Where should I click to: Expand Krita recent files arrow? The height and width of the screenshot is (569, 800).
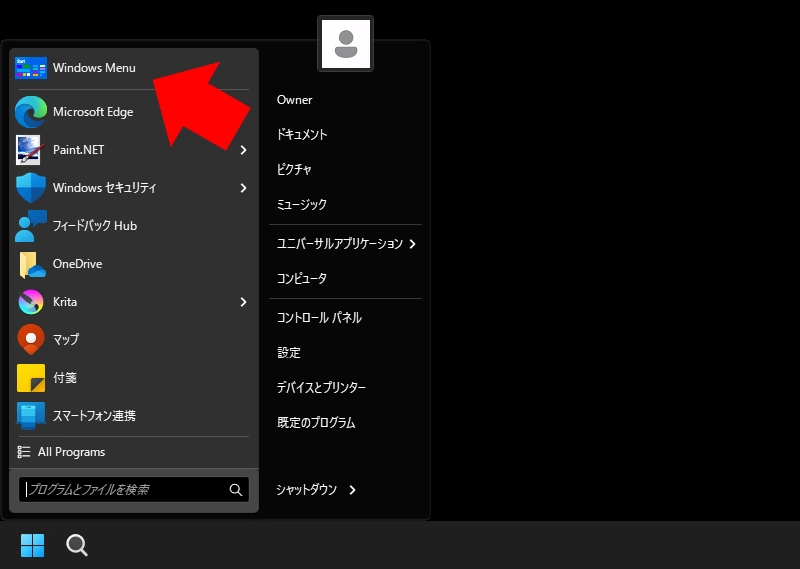coord(243,302)
